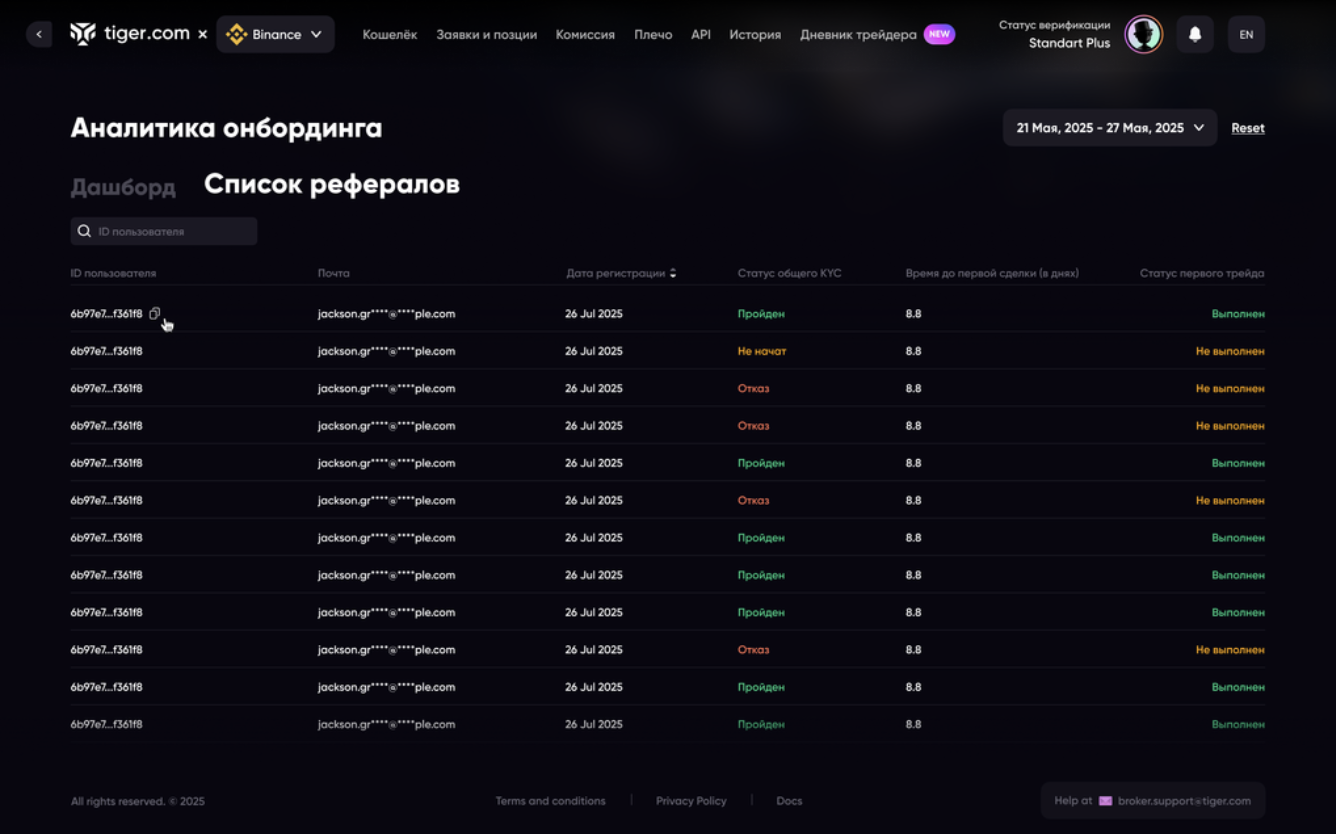Click the Reset link

[1247, 128]
